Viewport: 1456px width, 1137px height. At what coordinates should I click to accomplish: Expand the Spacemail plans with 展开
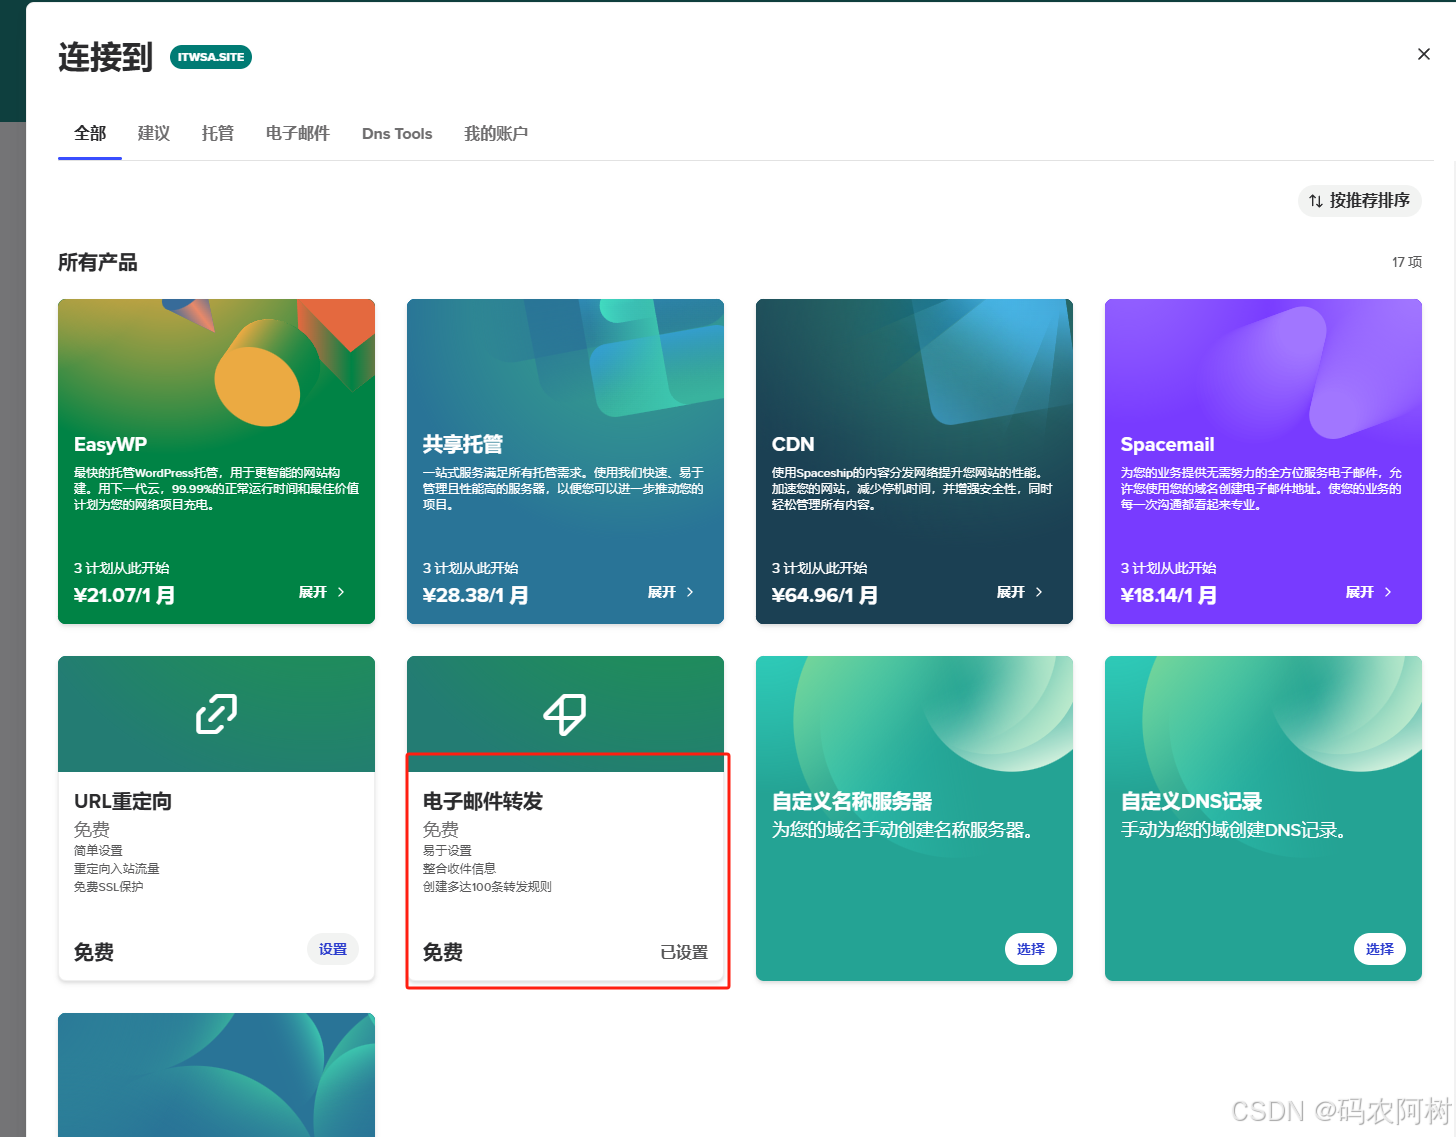[x=1369, y=592]
